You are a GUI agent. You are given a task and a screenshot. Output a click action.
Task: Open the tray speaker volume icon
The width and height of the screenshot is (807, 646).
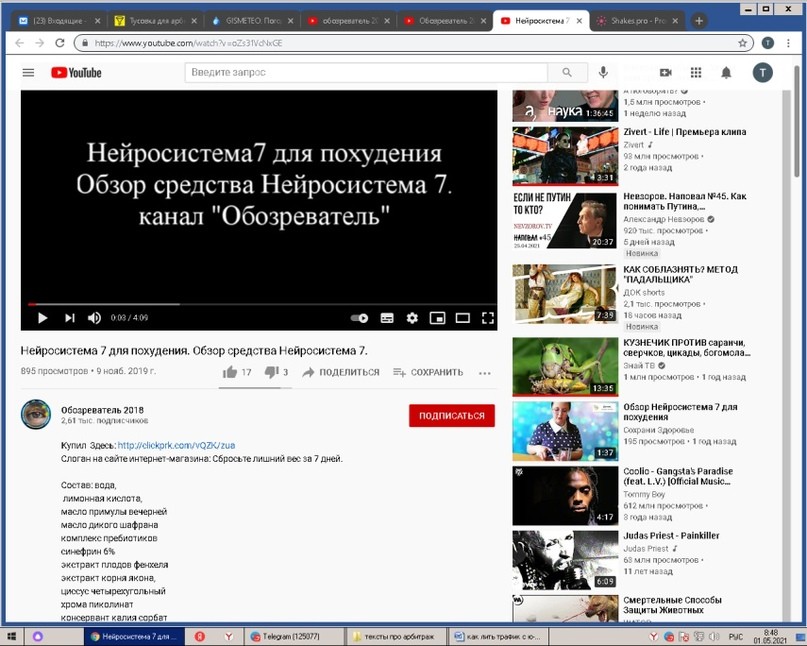coord(713,637)
